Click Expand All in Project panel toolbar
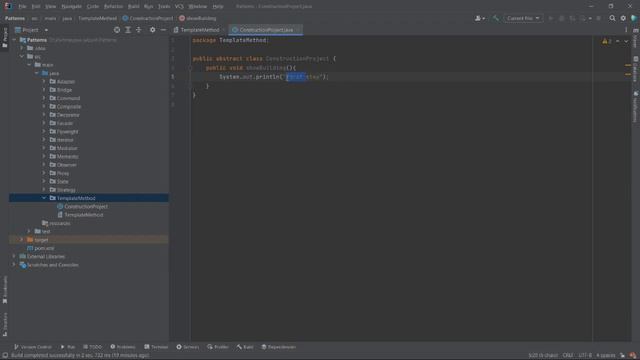 pyautogui.click(x=128, y=30)
